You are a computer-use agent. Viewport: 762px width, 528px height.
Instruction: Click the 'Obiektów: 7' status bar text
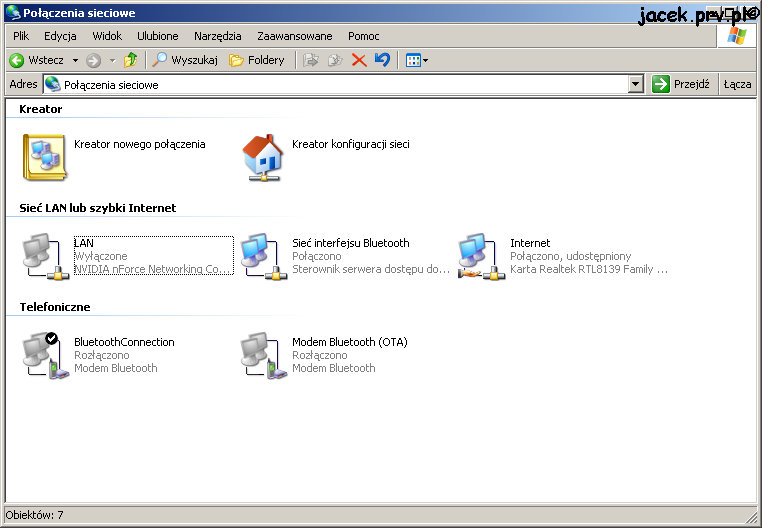click(x=34, y=515)
